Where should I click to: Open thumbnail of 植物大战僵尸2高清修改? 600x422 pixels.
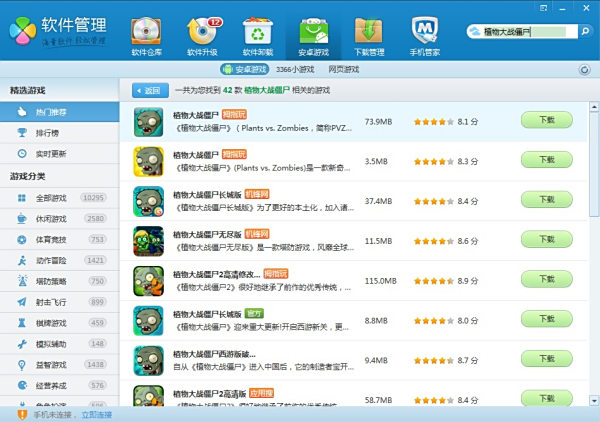click(148, 281)
